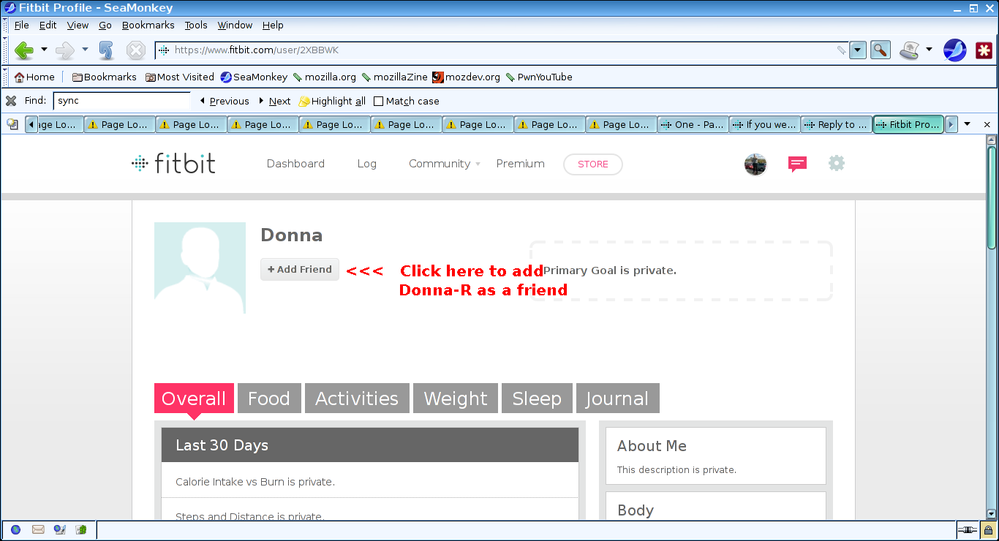999x541 pixels.
Task: Reload the current page
Action: click(x=106, y=50)
